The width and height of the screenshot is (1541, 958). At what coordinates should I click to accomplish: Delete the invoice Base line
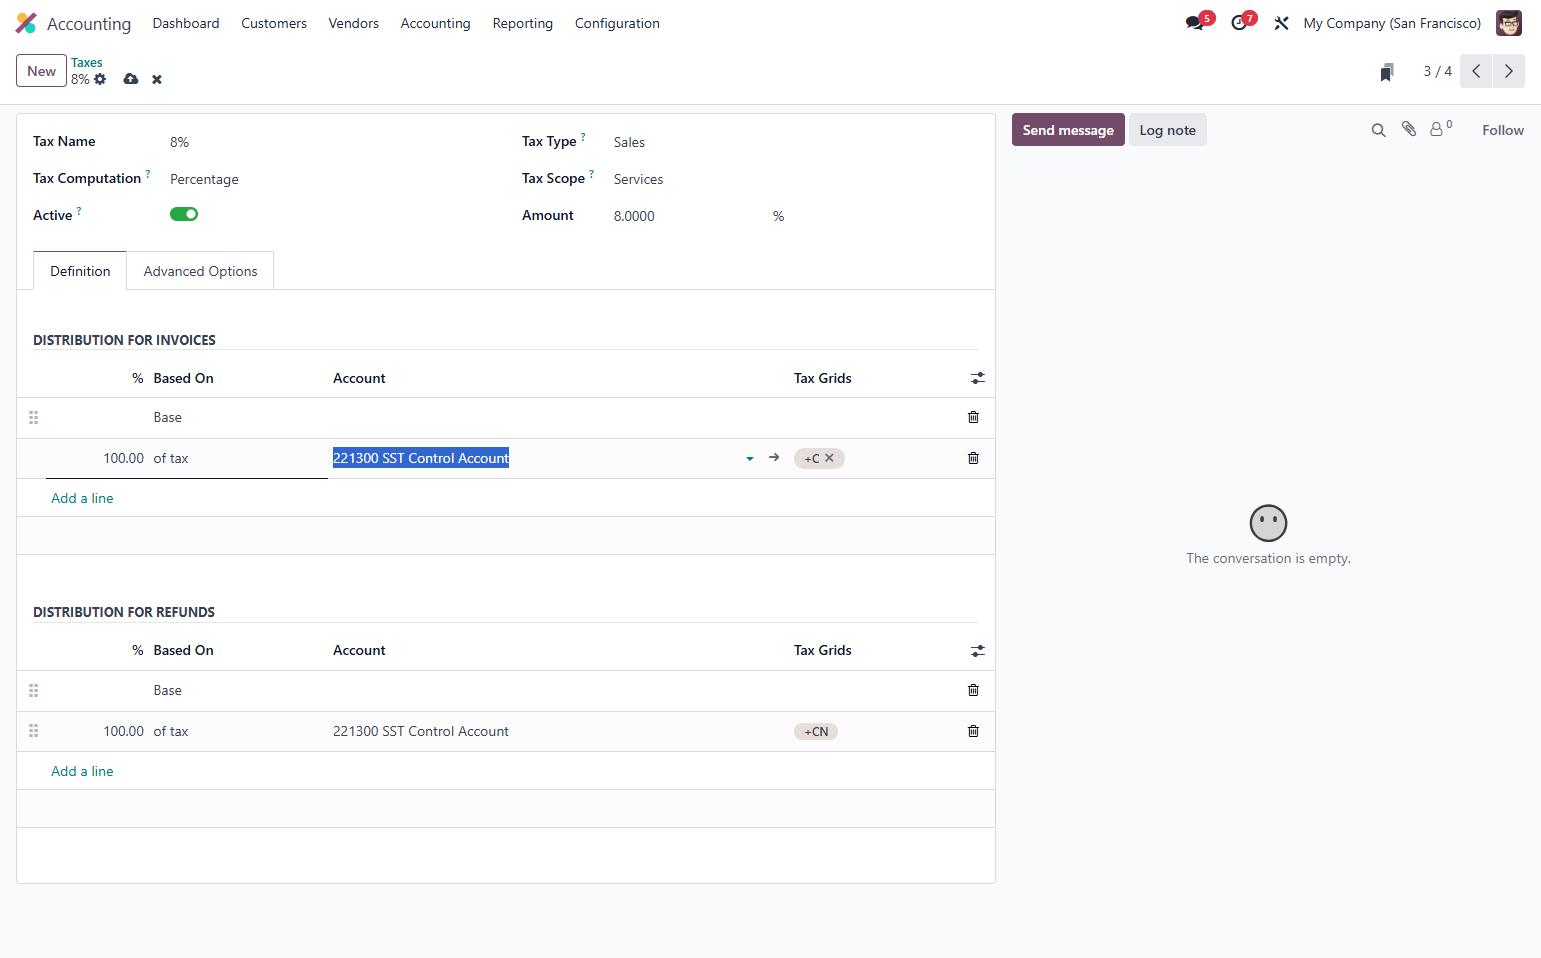coord(973,417)
